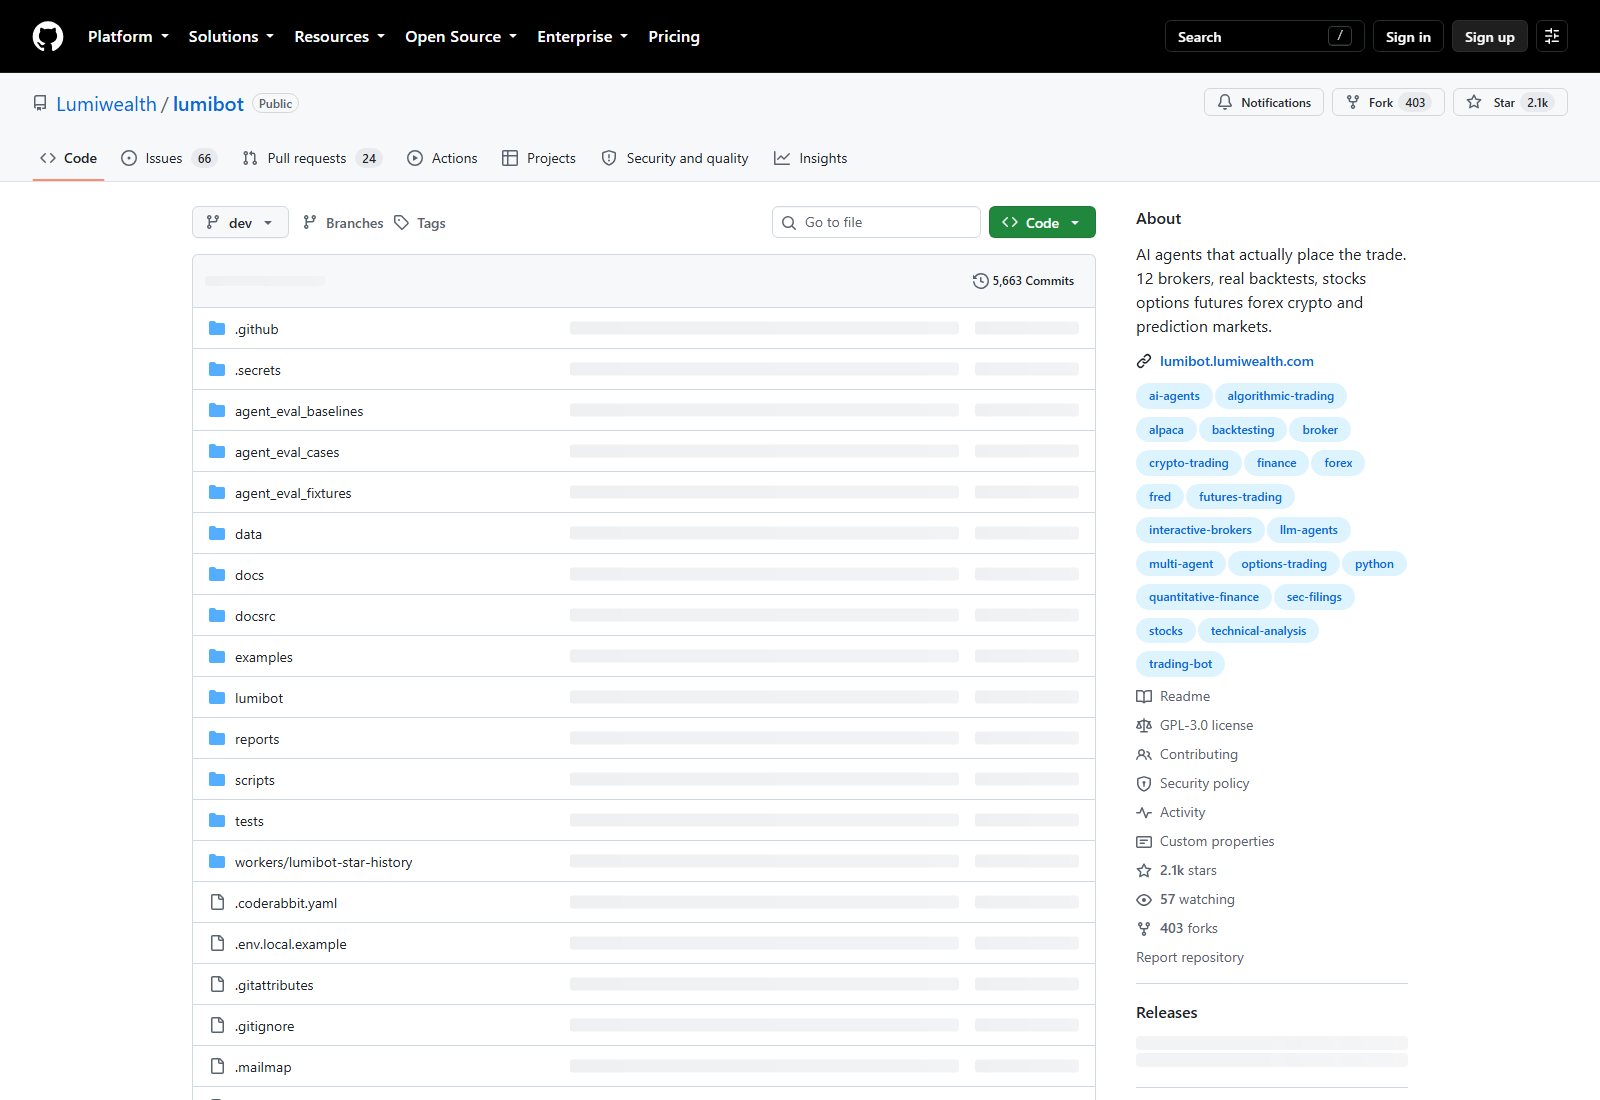Click the folder icon for agent_eval_cases
This screenshot has width=1600, height=1100.
(x=217, y=452)
